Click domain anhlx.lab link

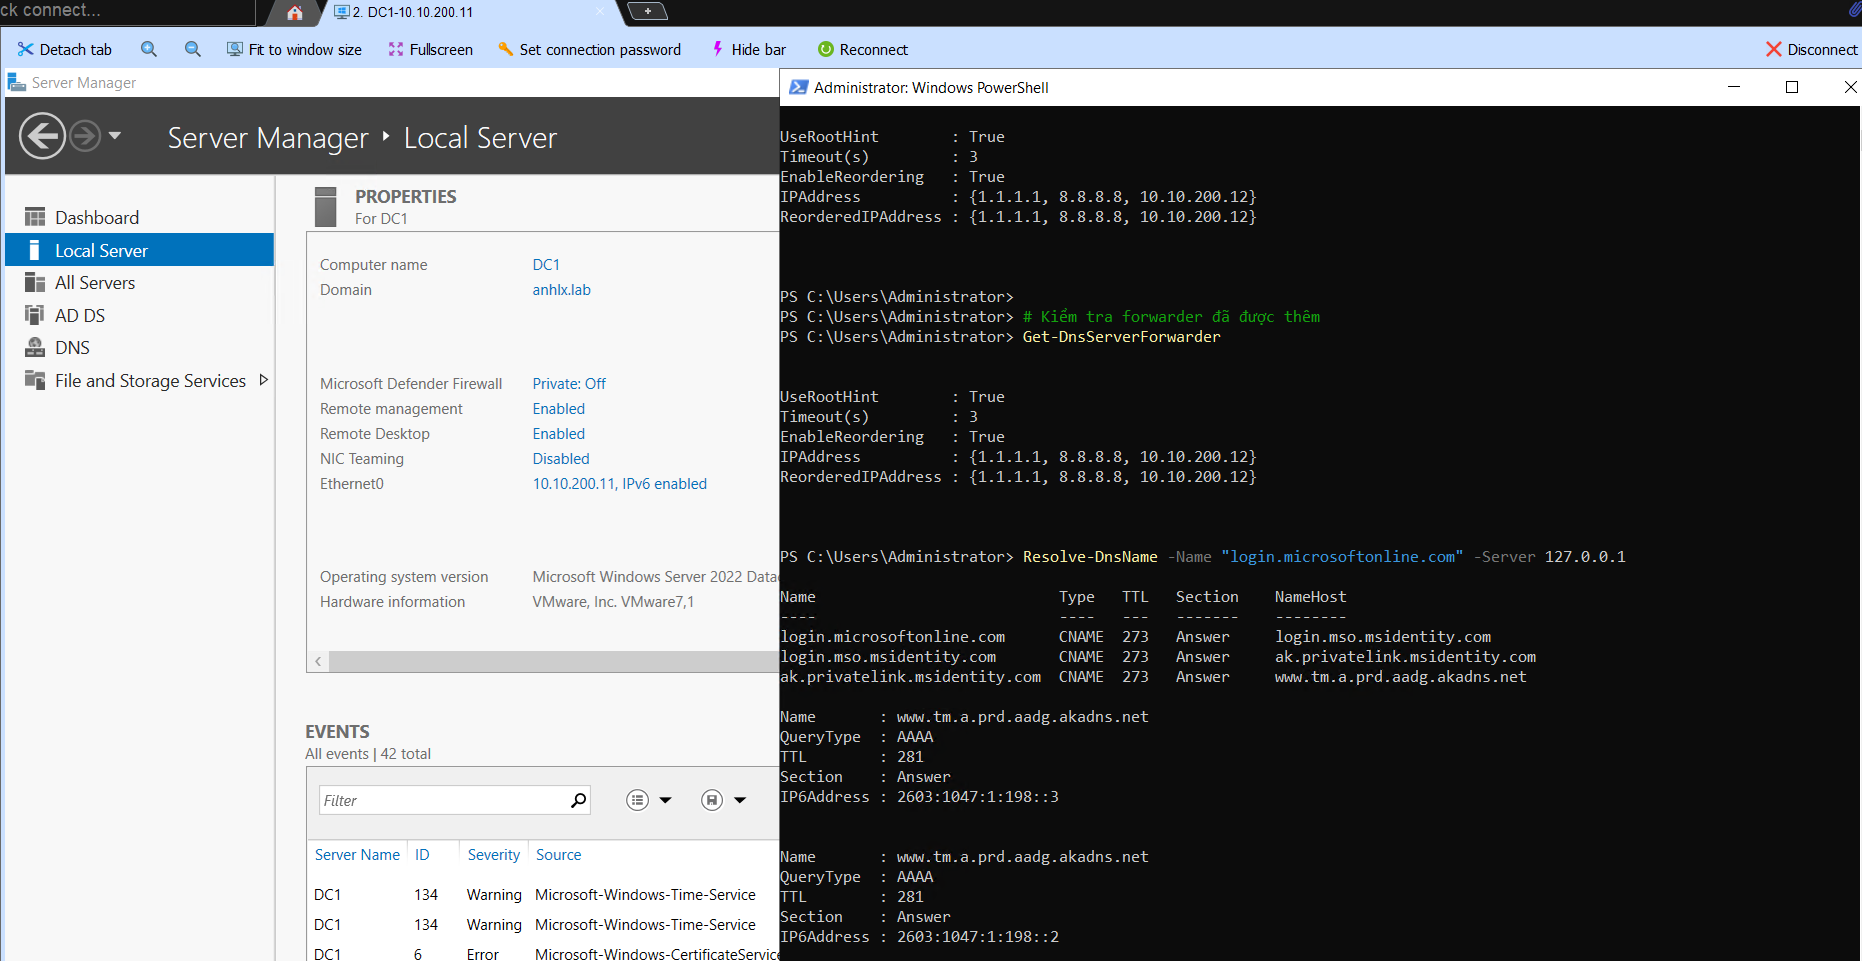561,290
